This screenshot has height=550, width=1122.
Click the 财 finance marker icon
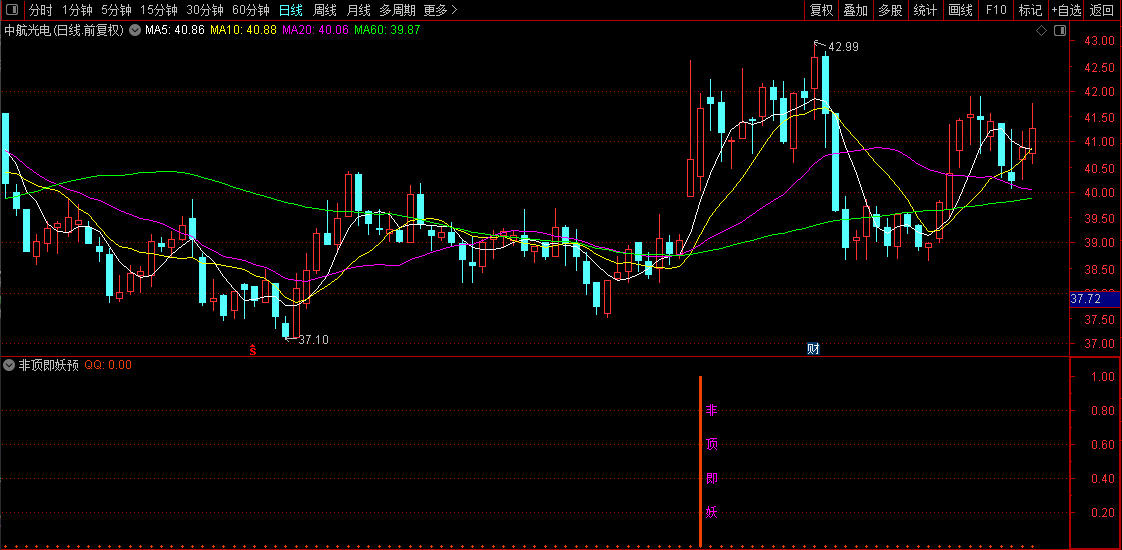click(x=813, y=349)
